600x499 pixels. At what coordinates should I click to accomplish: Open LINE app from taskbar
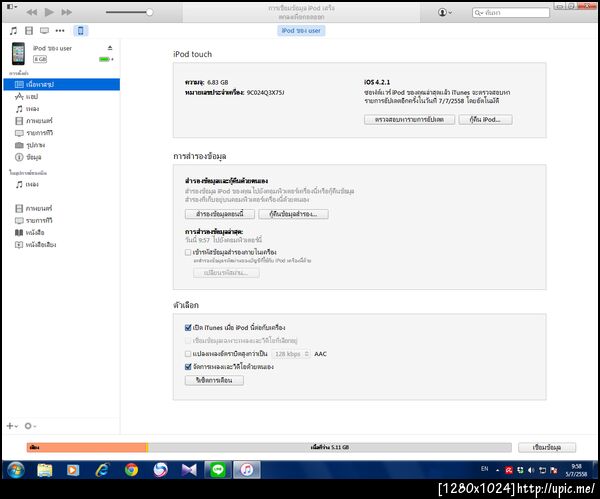tap(218, 470)
